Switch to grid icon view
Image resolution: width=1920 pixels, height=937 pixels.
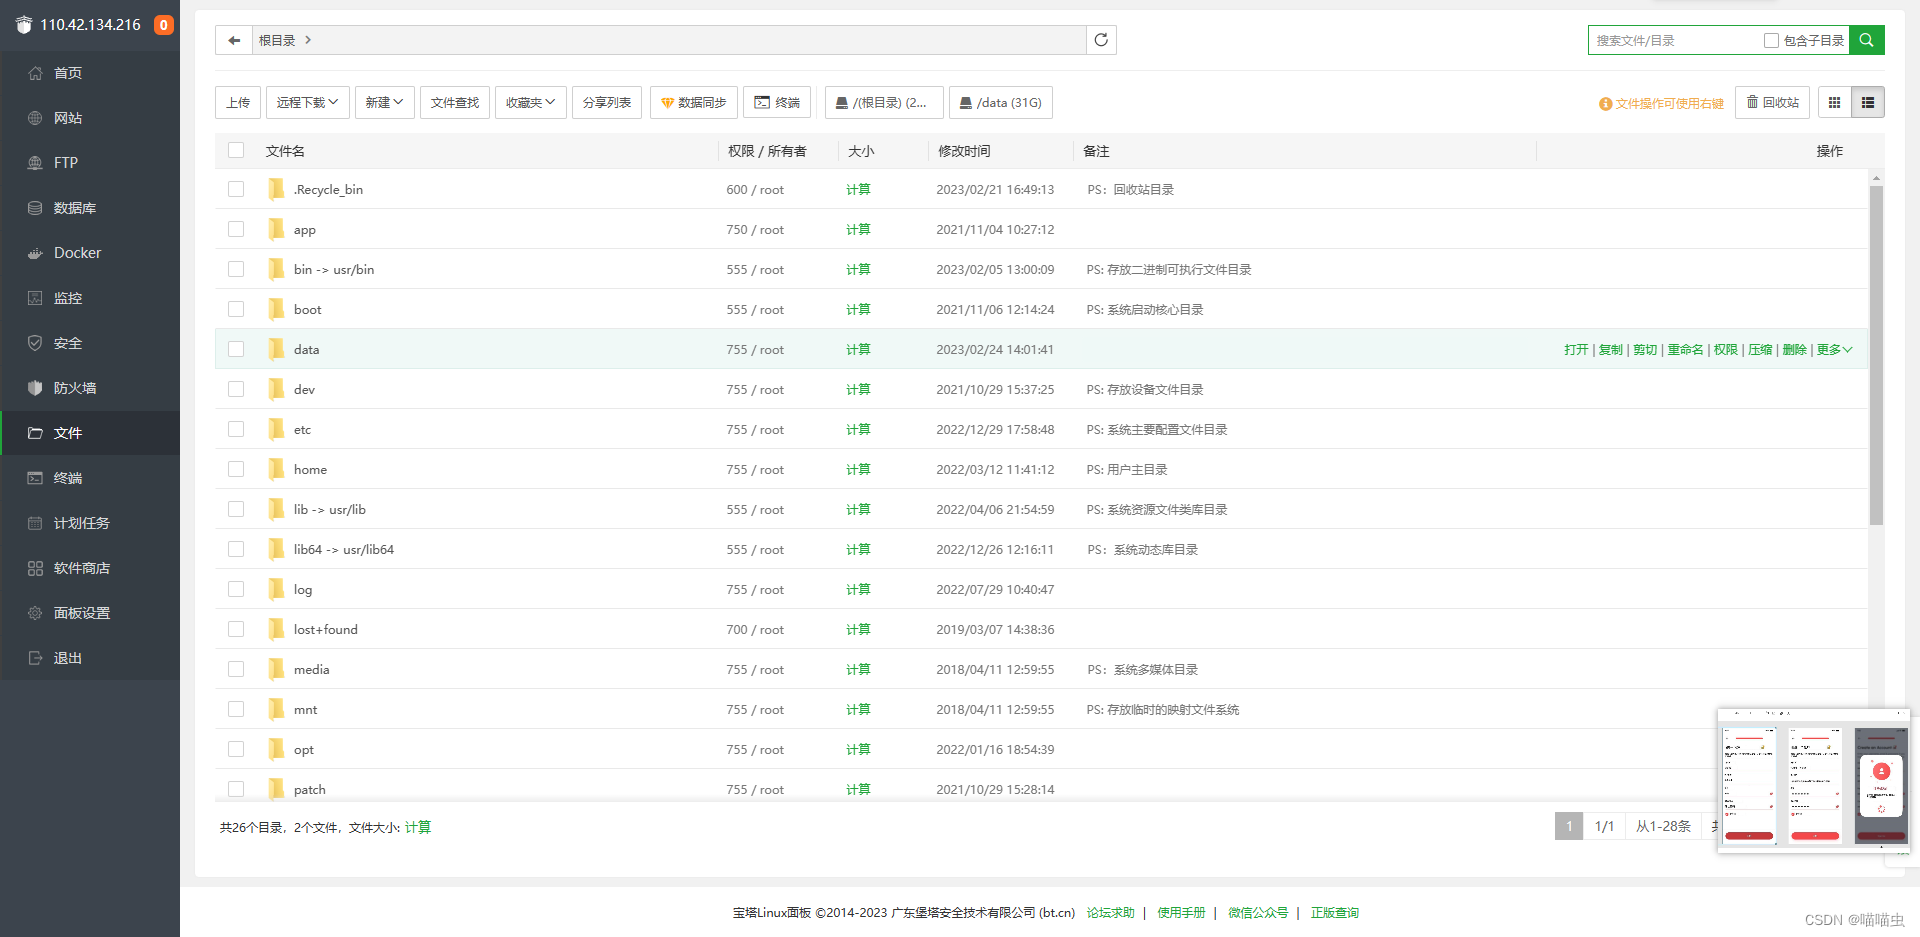1834,102
